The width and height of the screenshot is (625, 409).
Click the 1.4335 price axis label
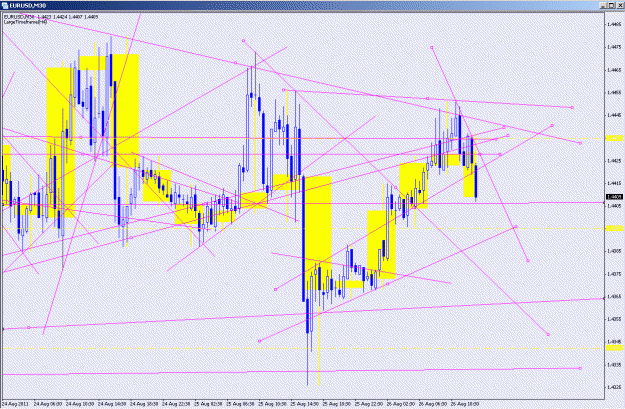[x=614, y=364]
